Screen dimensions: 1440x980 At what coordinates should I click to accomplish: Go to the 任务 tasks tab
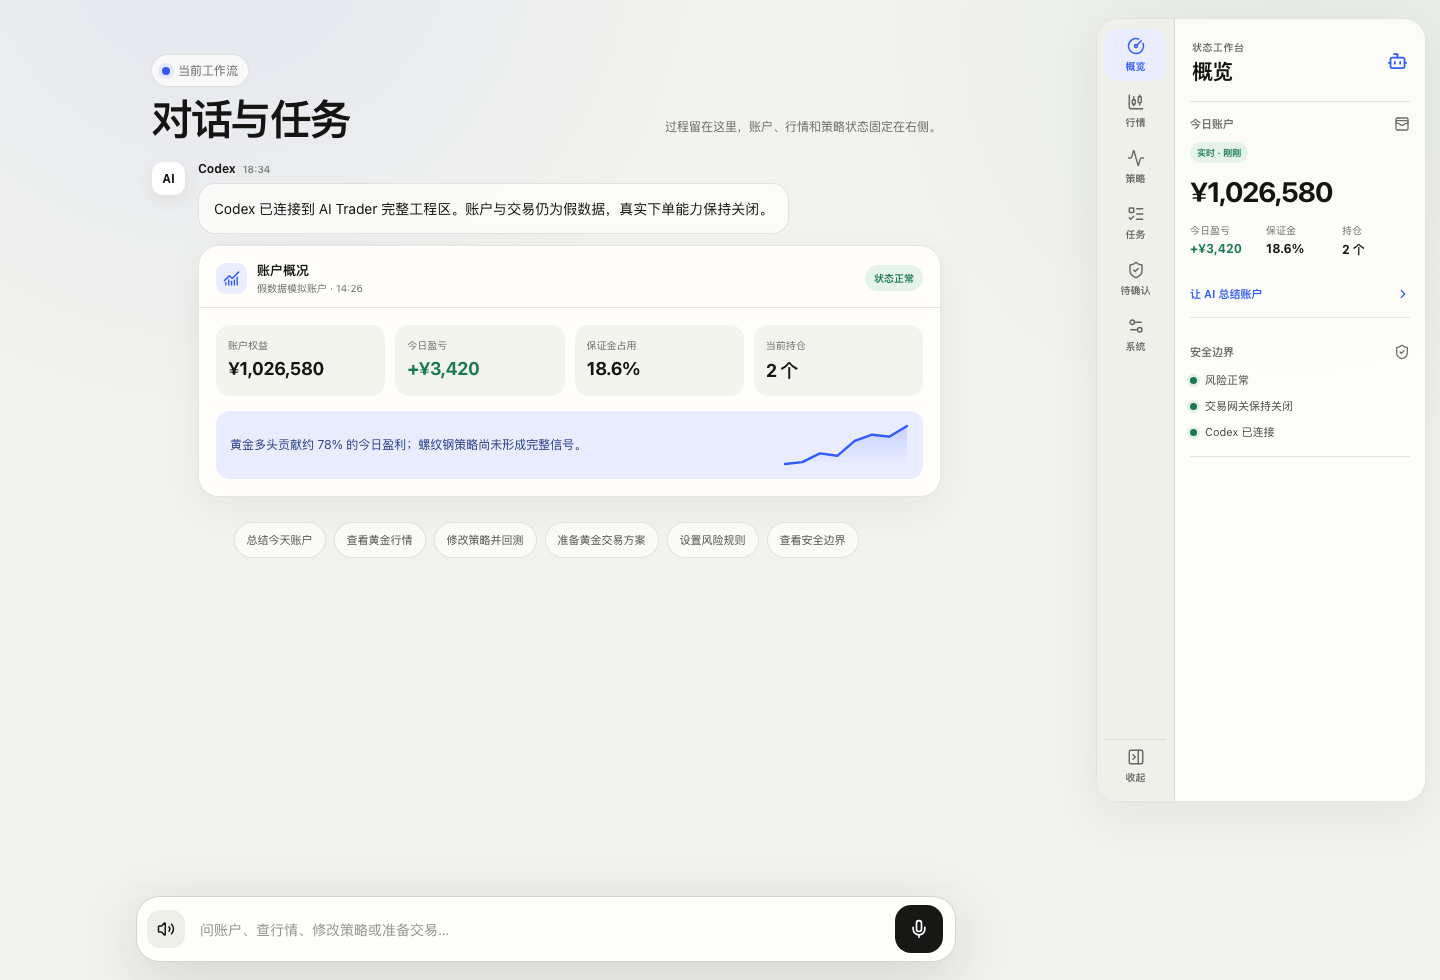click(x=1135, y=223)
